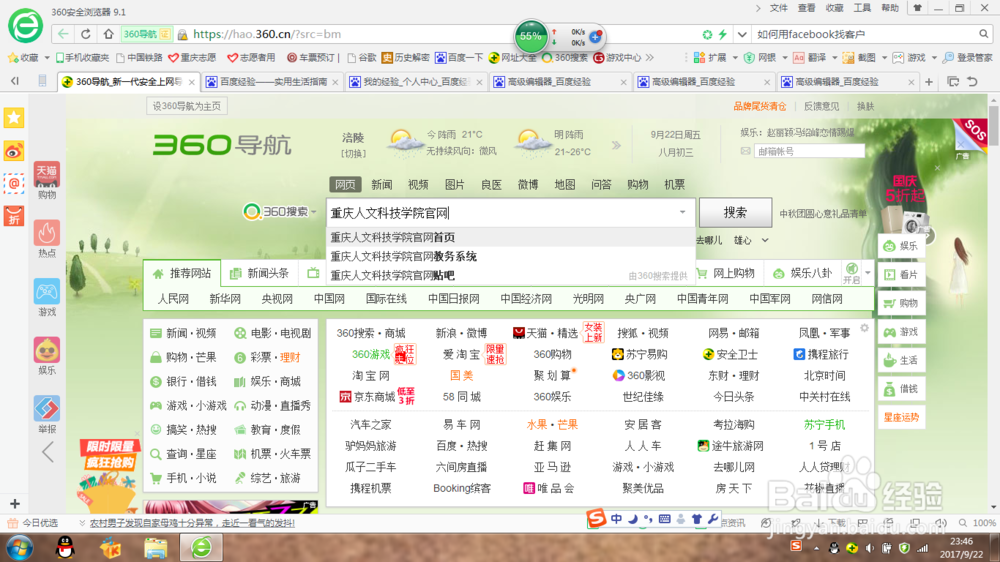Expand more bookmarks with the double chevron
1000x562 pixels.
pos(649,57)
